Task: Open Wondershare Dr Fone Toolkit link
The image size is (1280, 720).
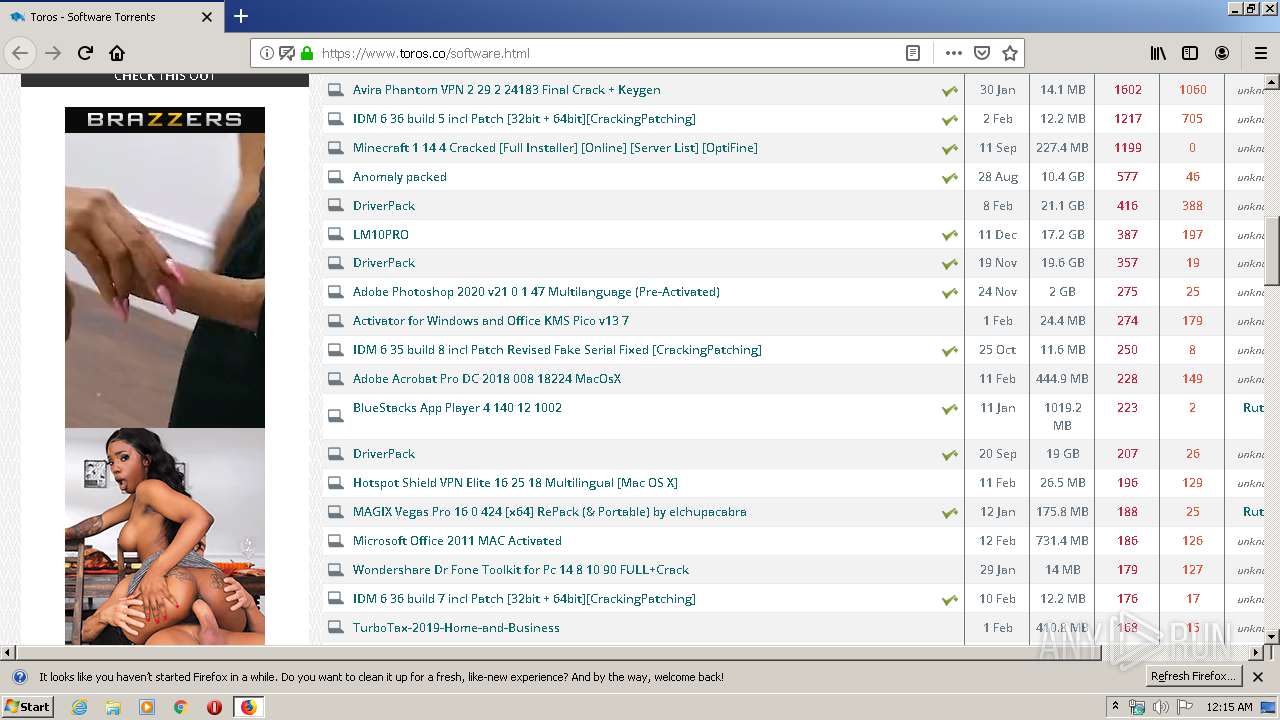Action: 520,570
